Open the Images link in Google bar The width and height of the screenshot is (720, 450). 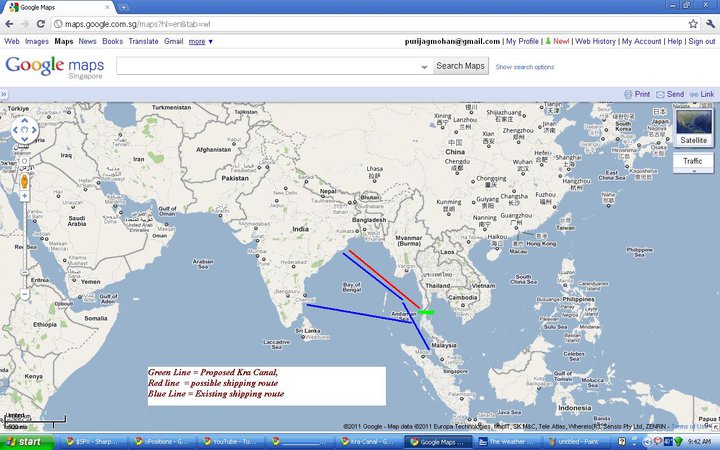(37, 41)
